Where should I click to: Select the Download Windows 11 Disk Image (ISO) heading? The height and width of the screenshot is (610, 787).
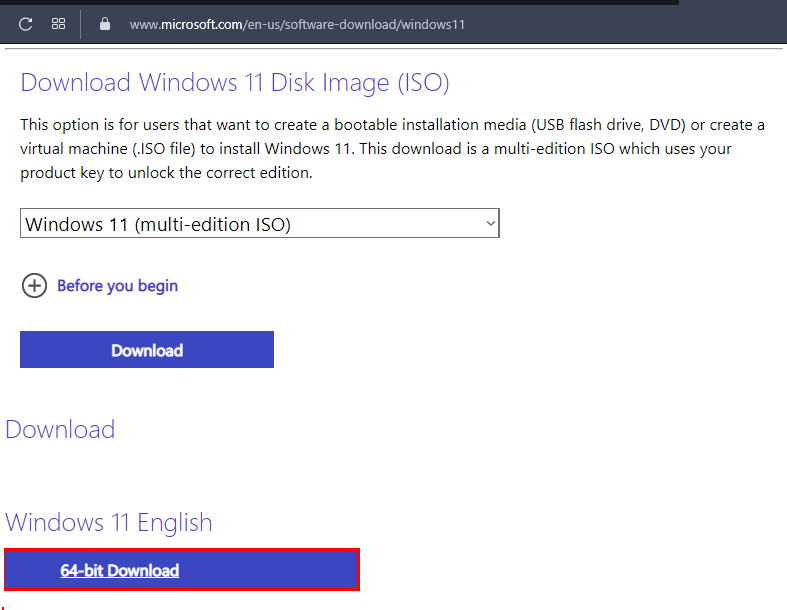(x=234, y=82)
